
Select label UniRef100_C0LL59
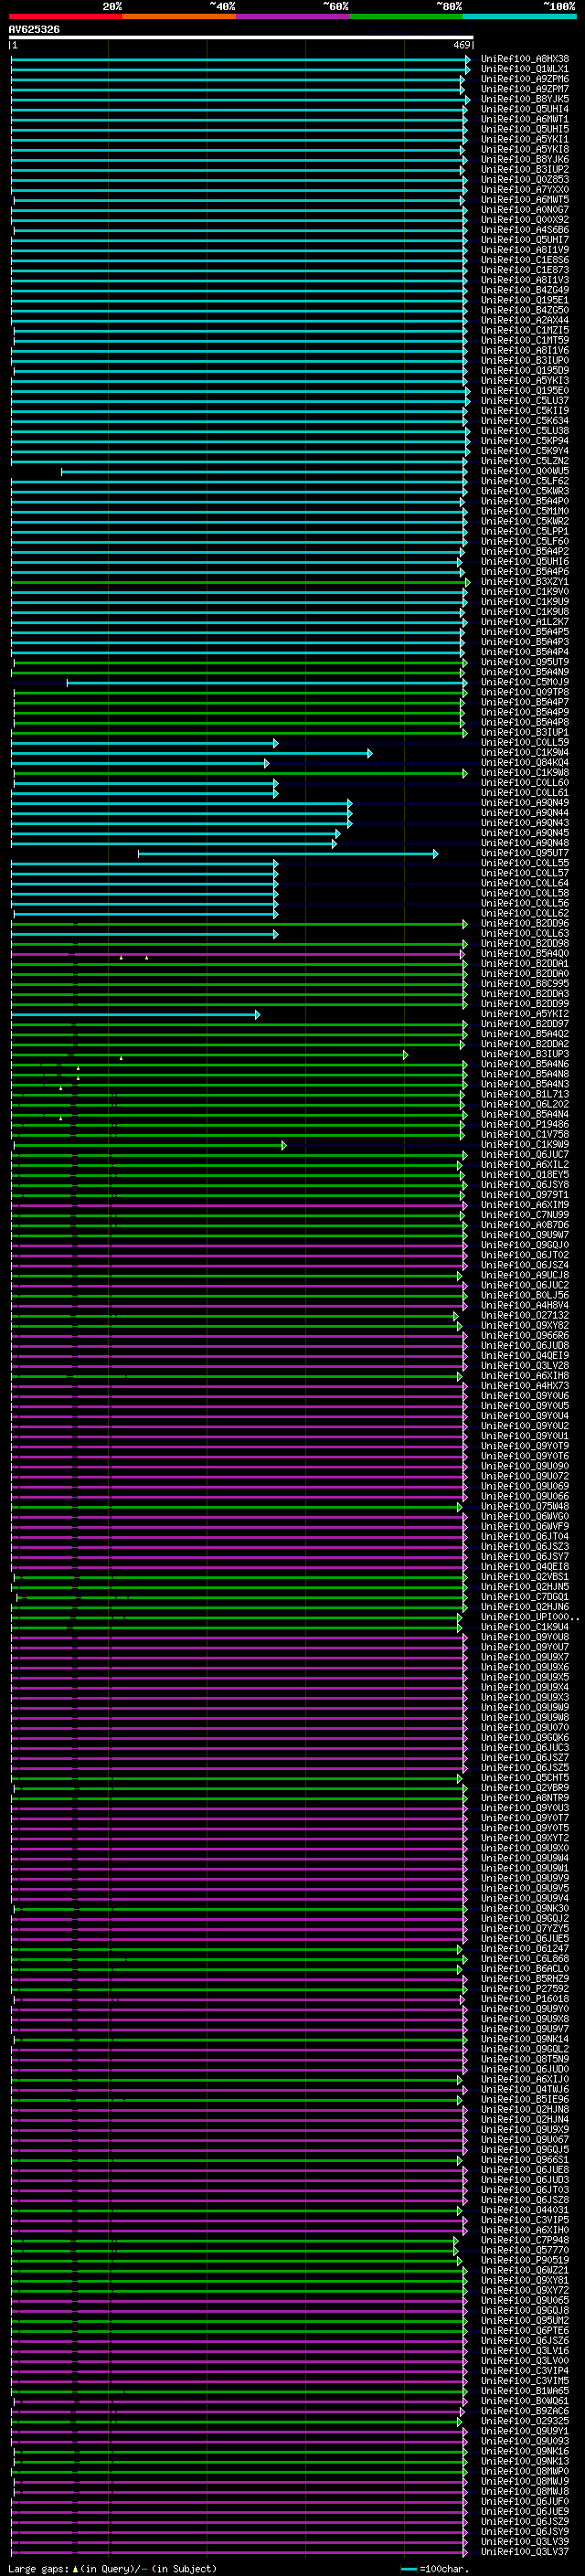(x=524, y=743)
